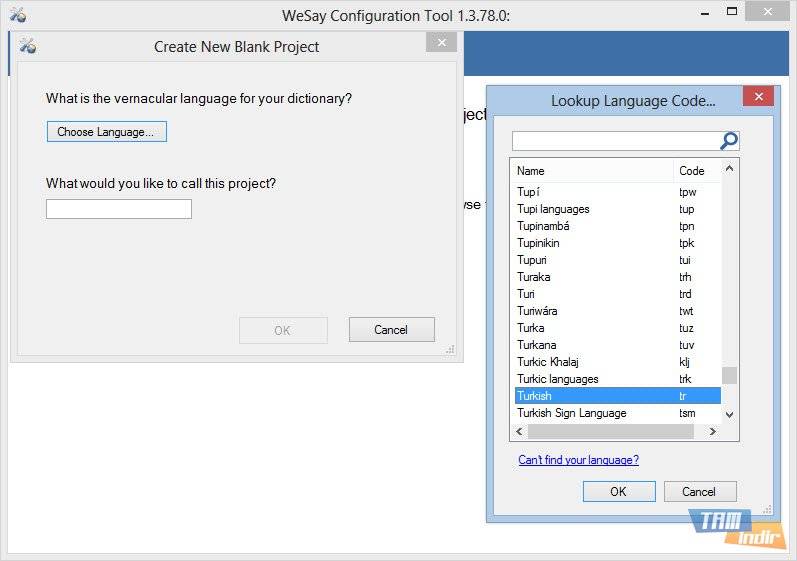Click the project name text field
Screen dimensions: 797x561
pos(118,209)
